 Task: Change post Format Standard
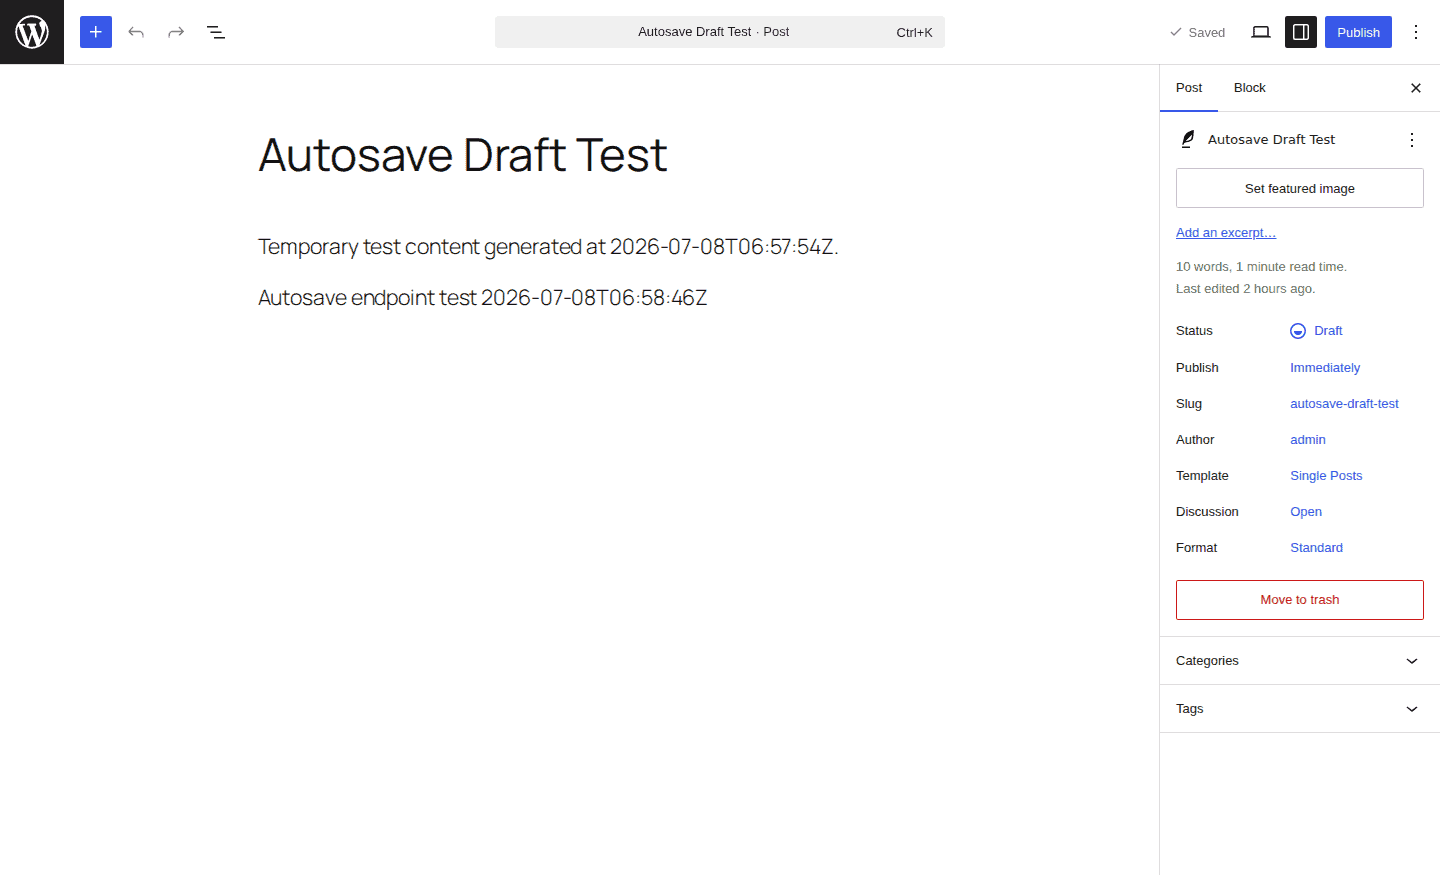tap(1316, 548)
